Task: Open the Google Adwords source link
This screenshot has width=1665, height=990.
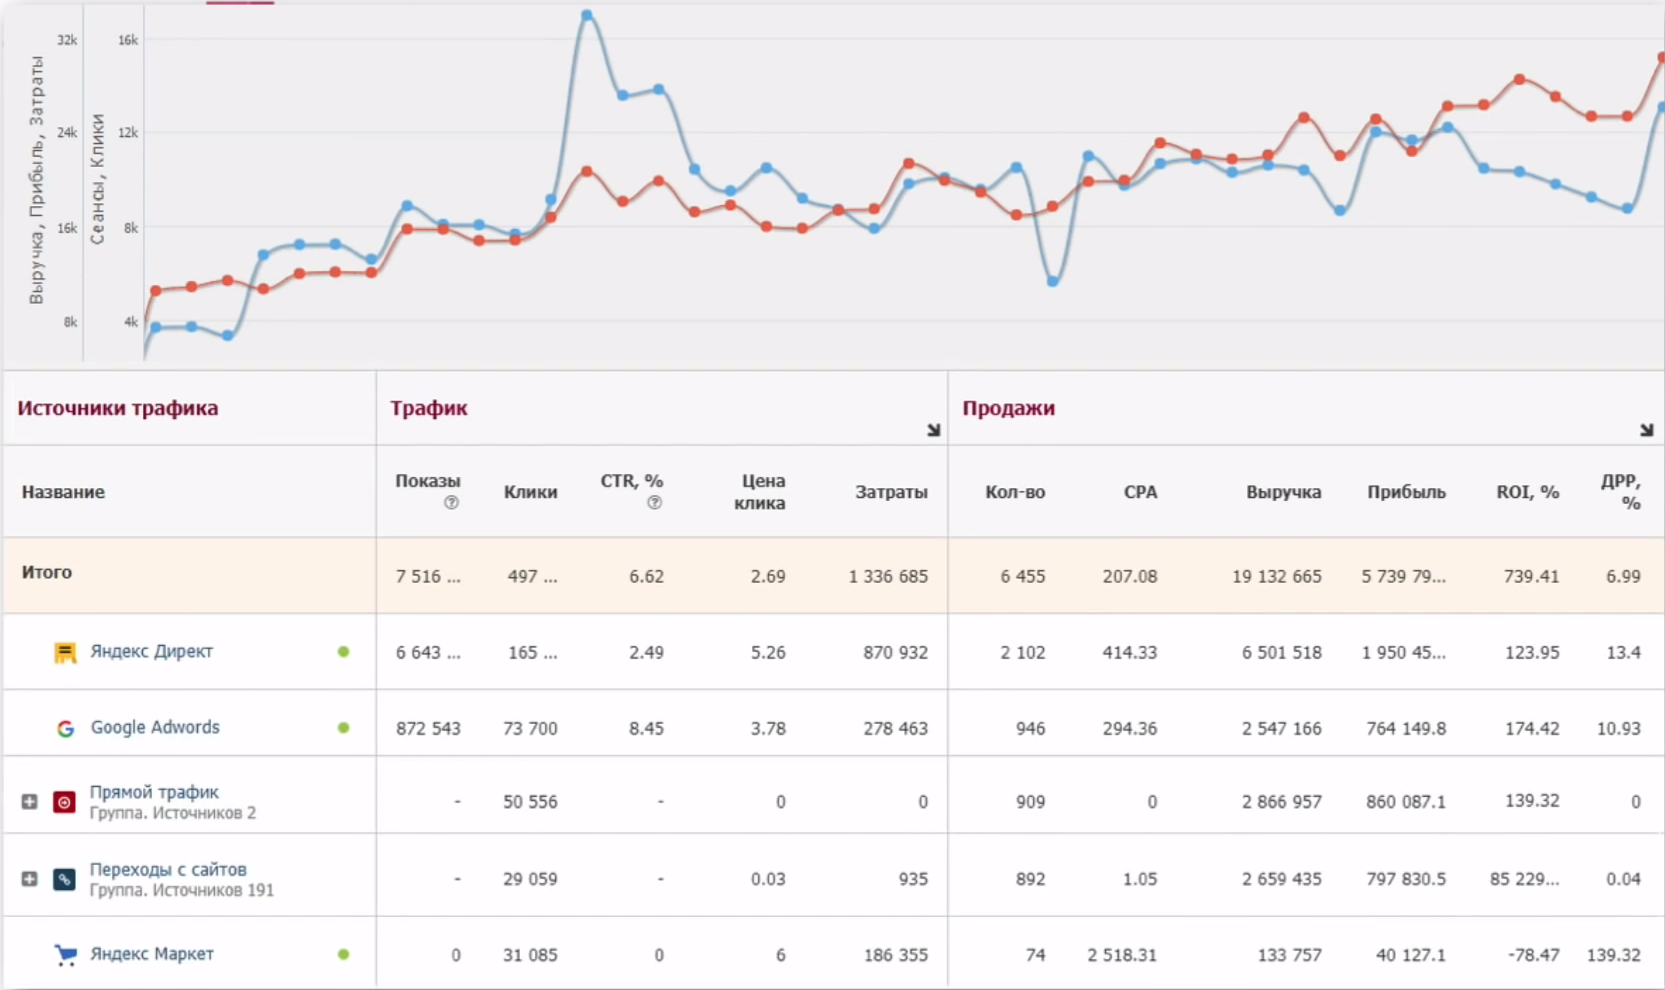Action: coord(155,727)
